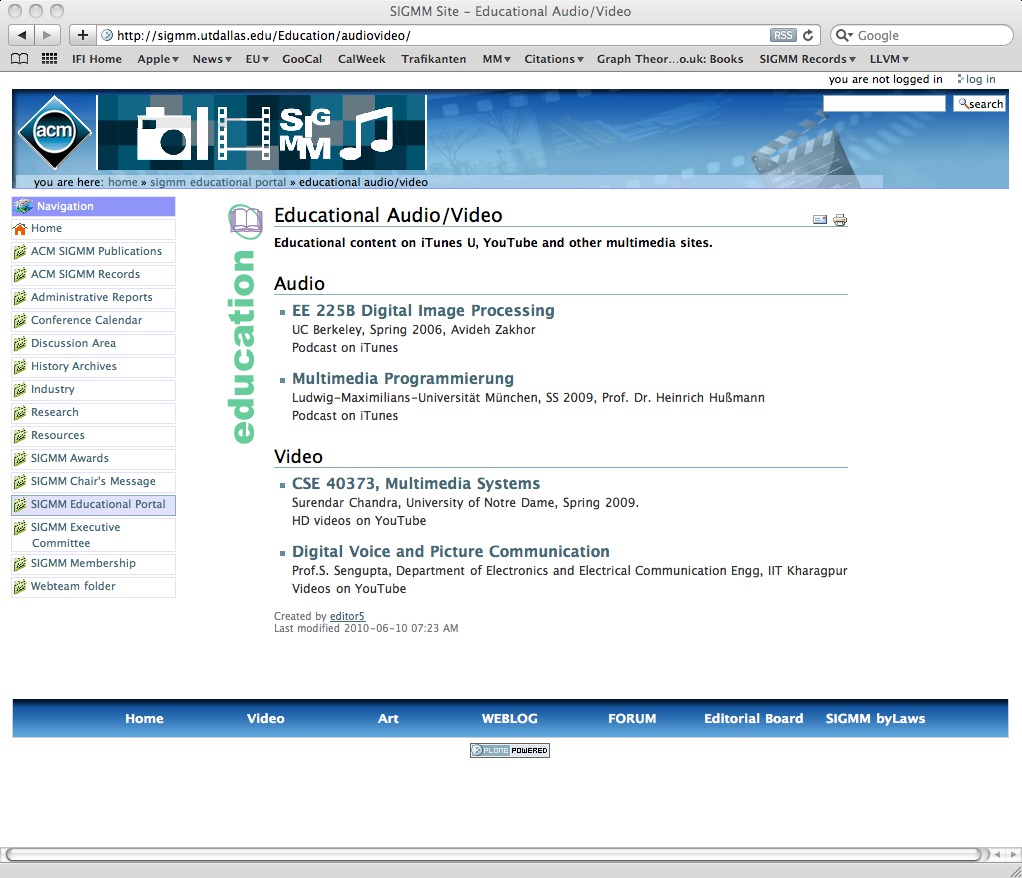
Task: Click the send-to-email envelope icon
Action: tap(820, 220)
